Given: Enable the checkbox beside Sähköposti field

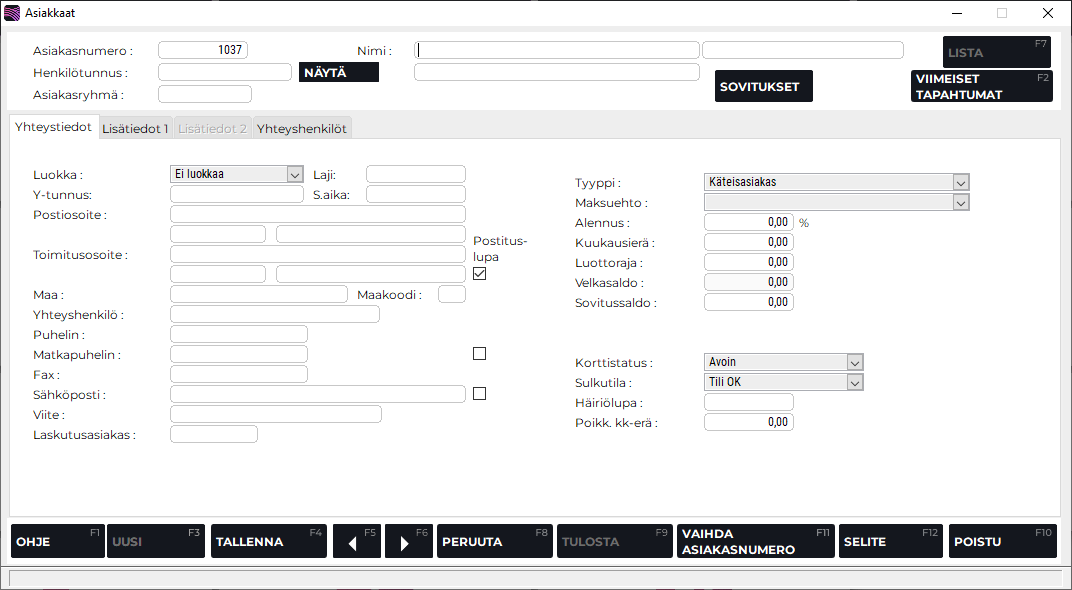Looking at the screenshot, I should point(479,394).
